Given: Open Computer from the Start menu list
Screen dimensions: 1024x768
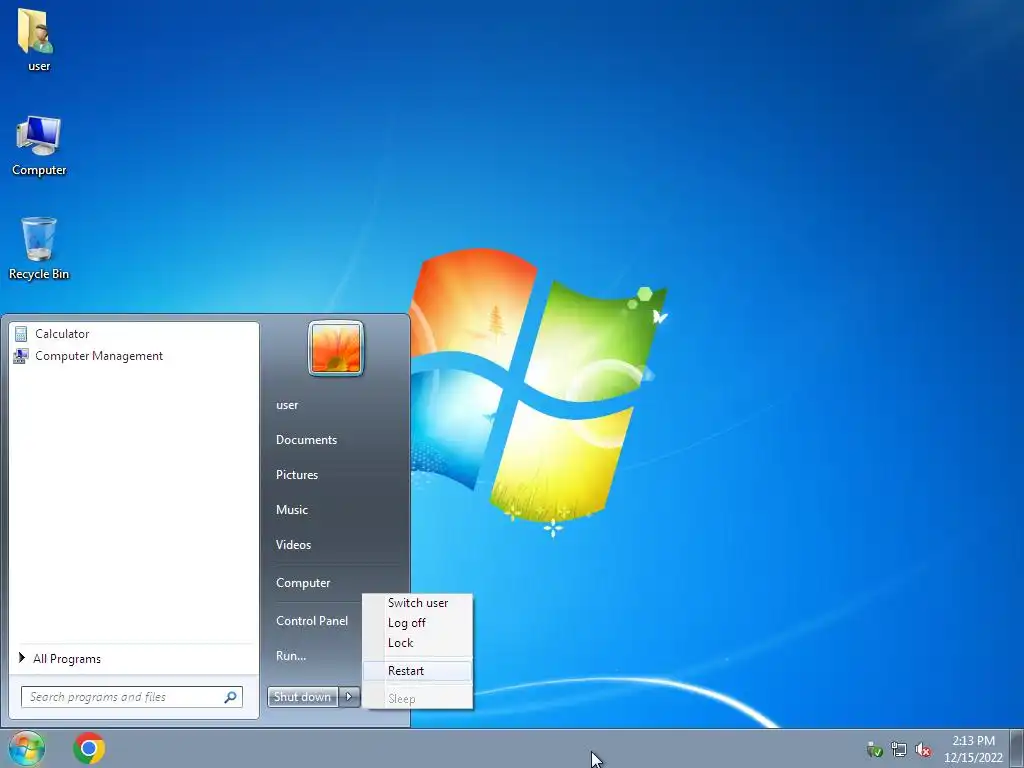Looking at the screenshot, I should [303, 583].
